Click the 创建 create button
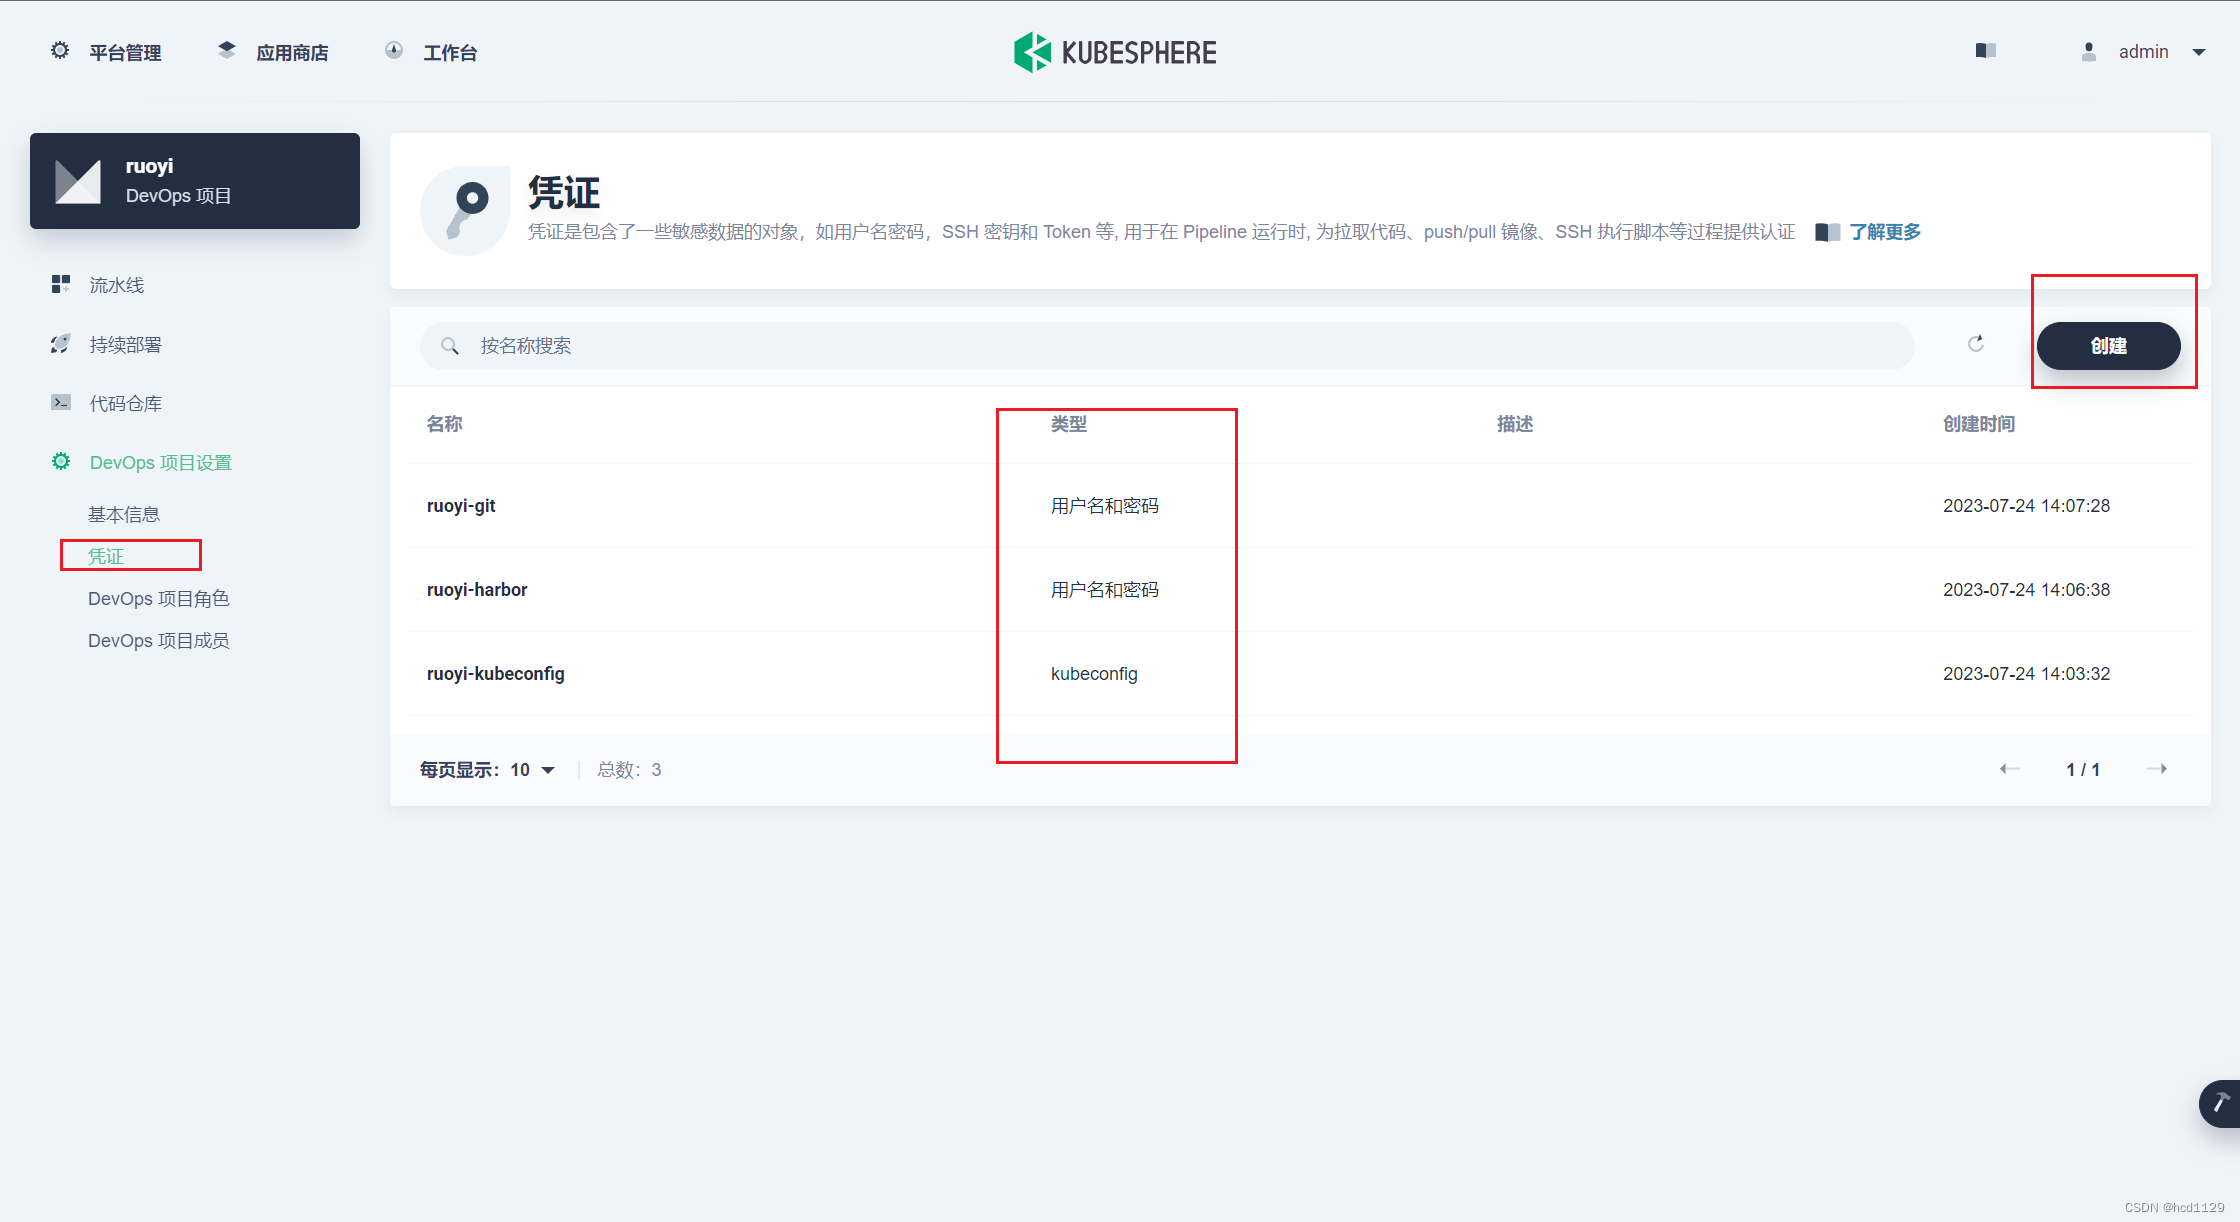Viewport: 2240px width, 1222px height. click(x=2108, y=345)
